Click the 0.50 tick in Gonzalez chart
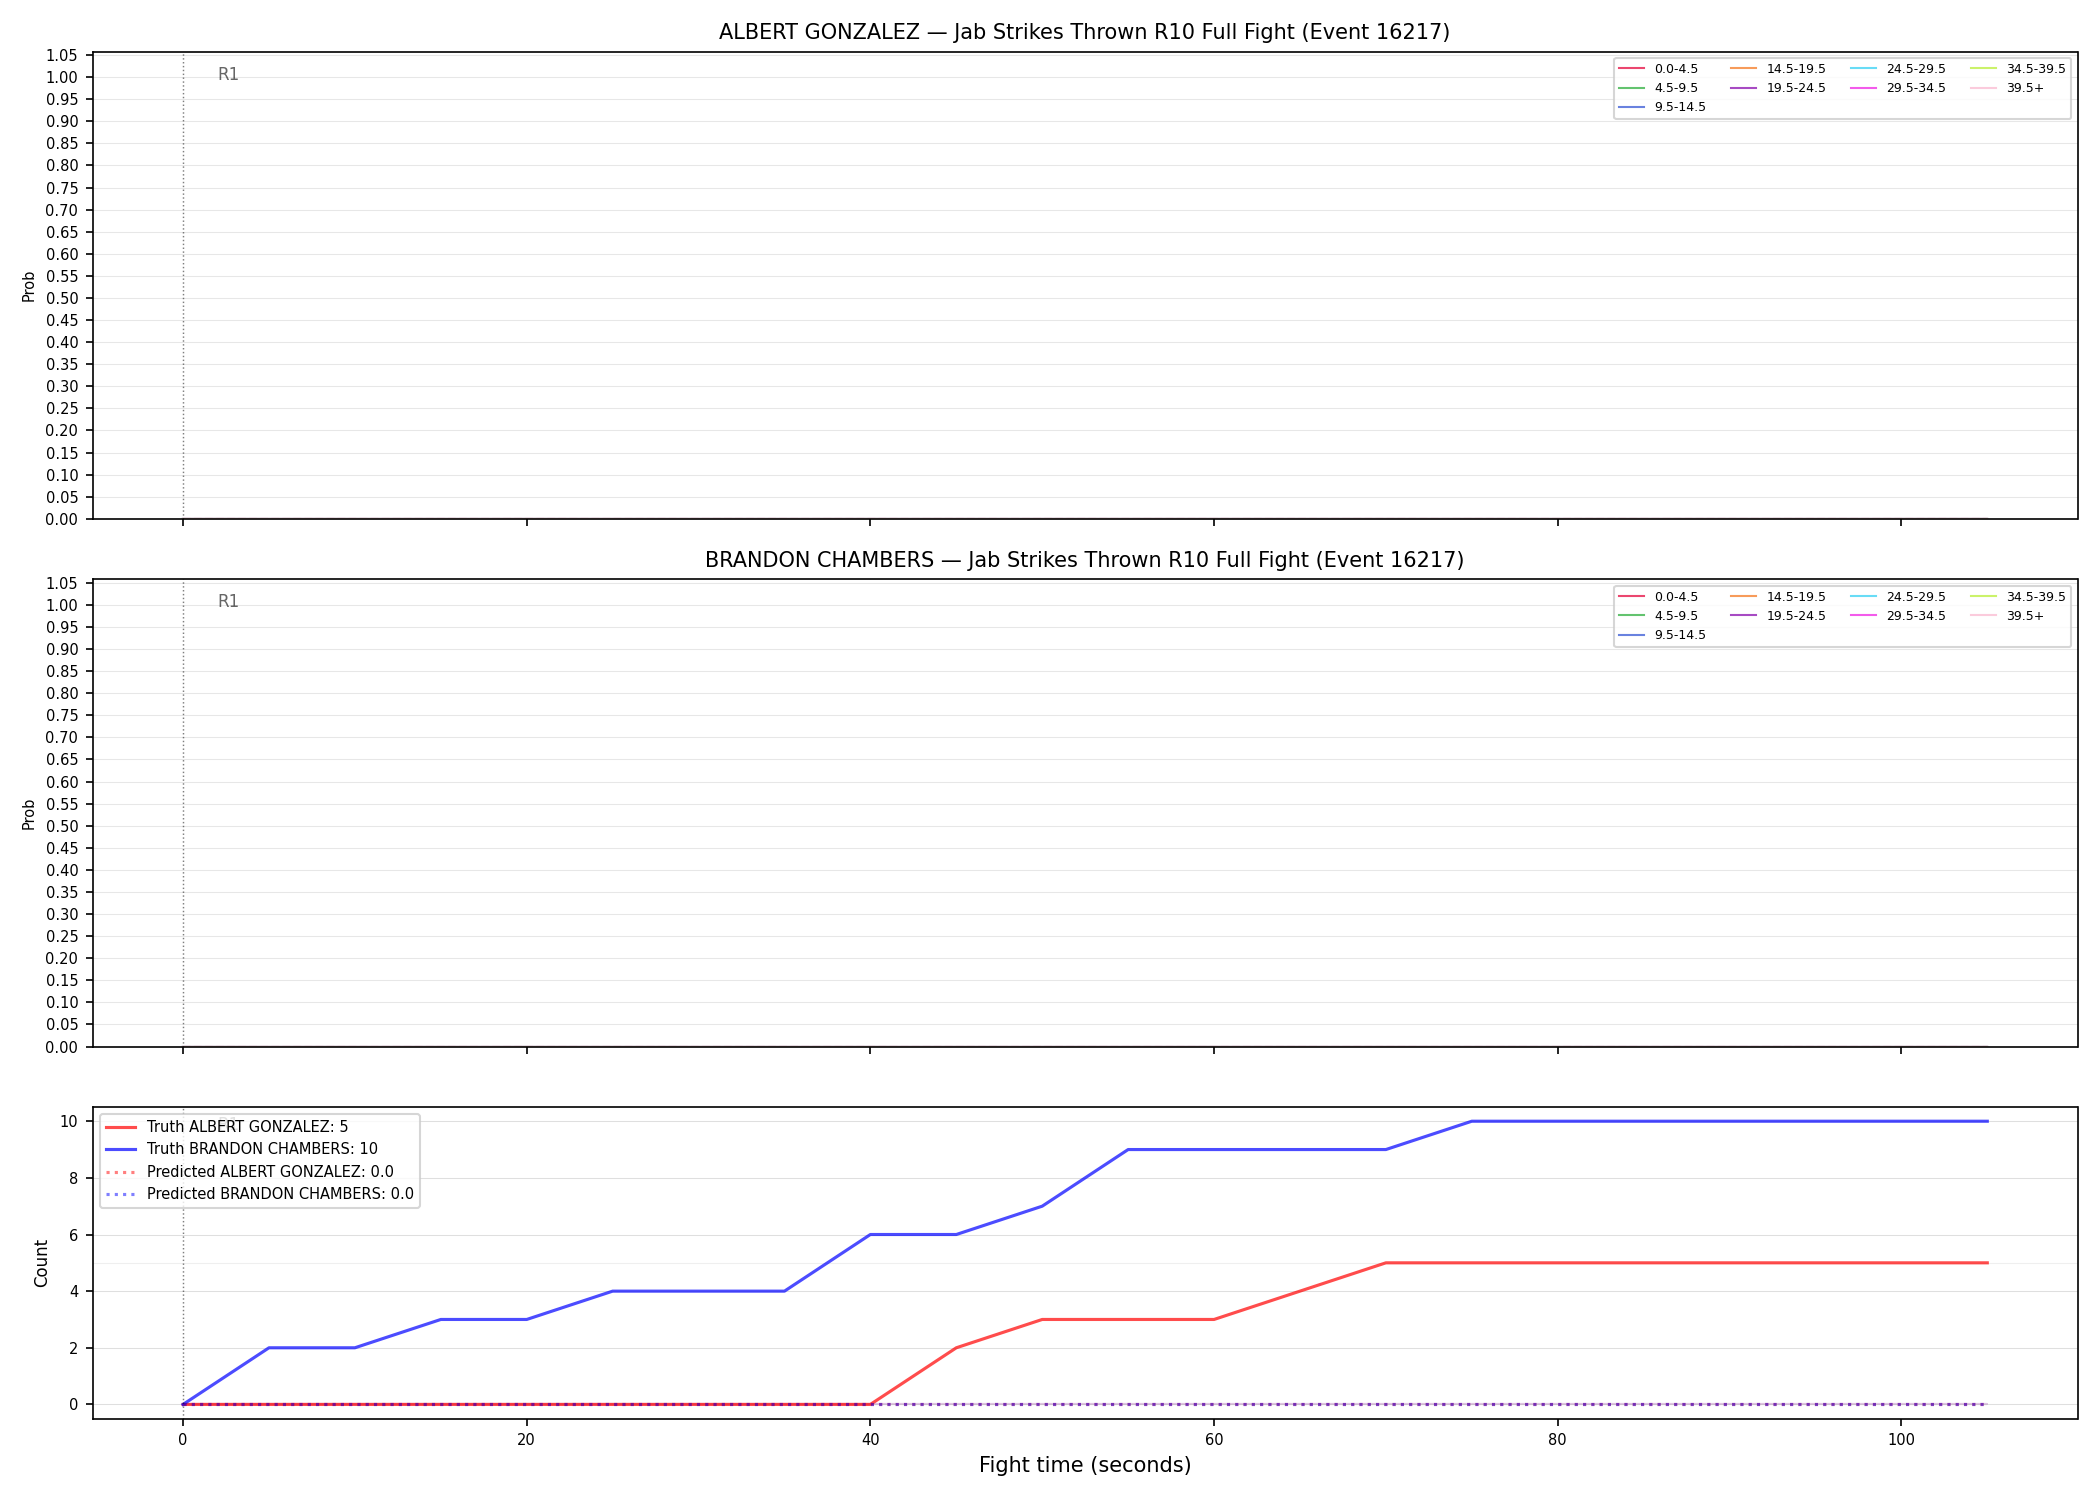 62,298
